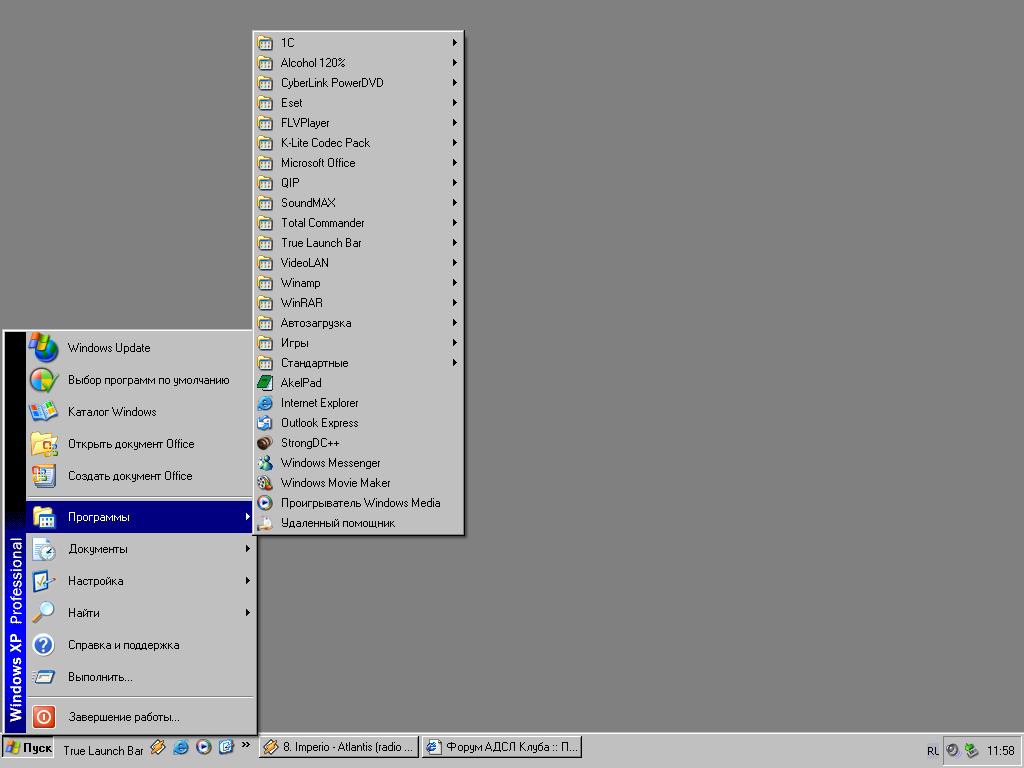Click the Проигрыватель Windows Media play icon
Viewport: 1024px width, 768px height.
(264, 503)
